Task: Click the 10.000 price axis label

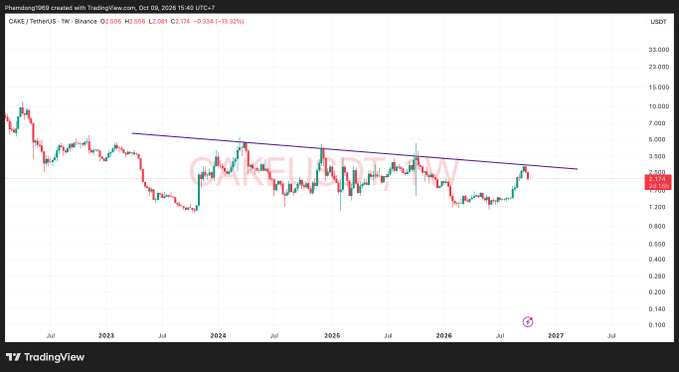Action: 658,106
